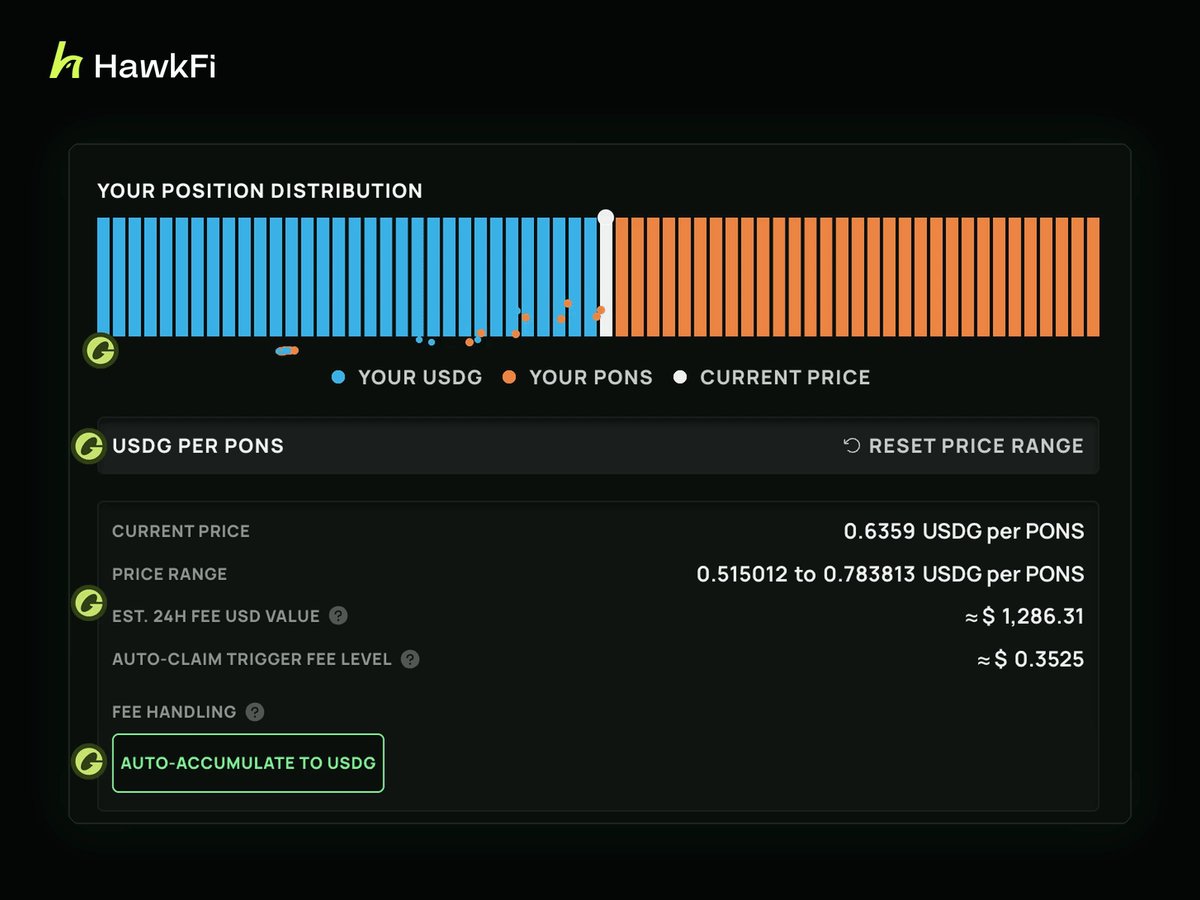Click the circular arrow reset icon
The width and height of the screenshot is (1200, 900).
tap(852, 446)
